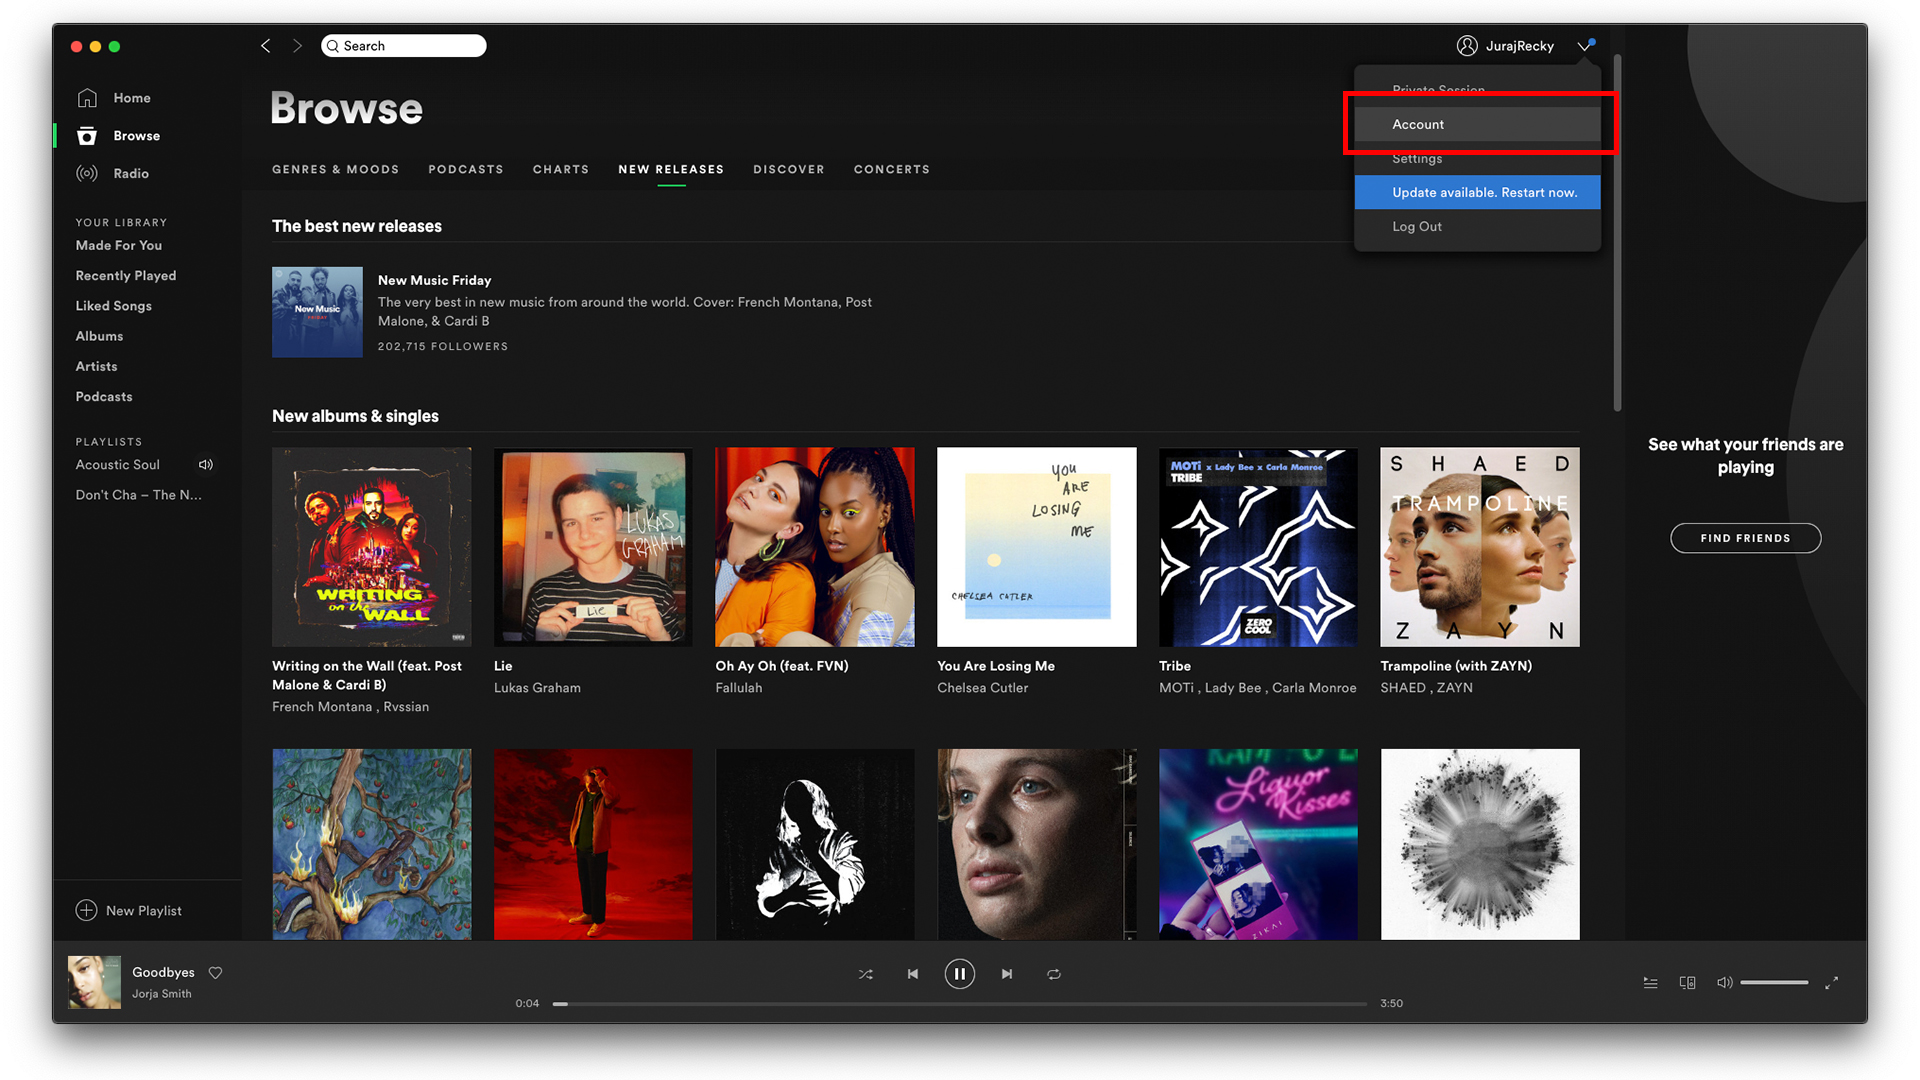Image resolution: width=1920 pixels, height=1080 pixels.
Task: Open Liked Songs
Action: [x=114, y=306]
